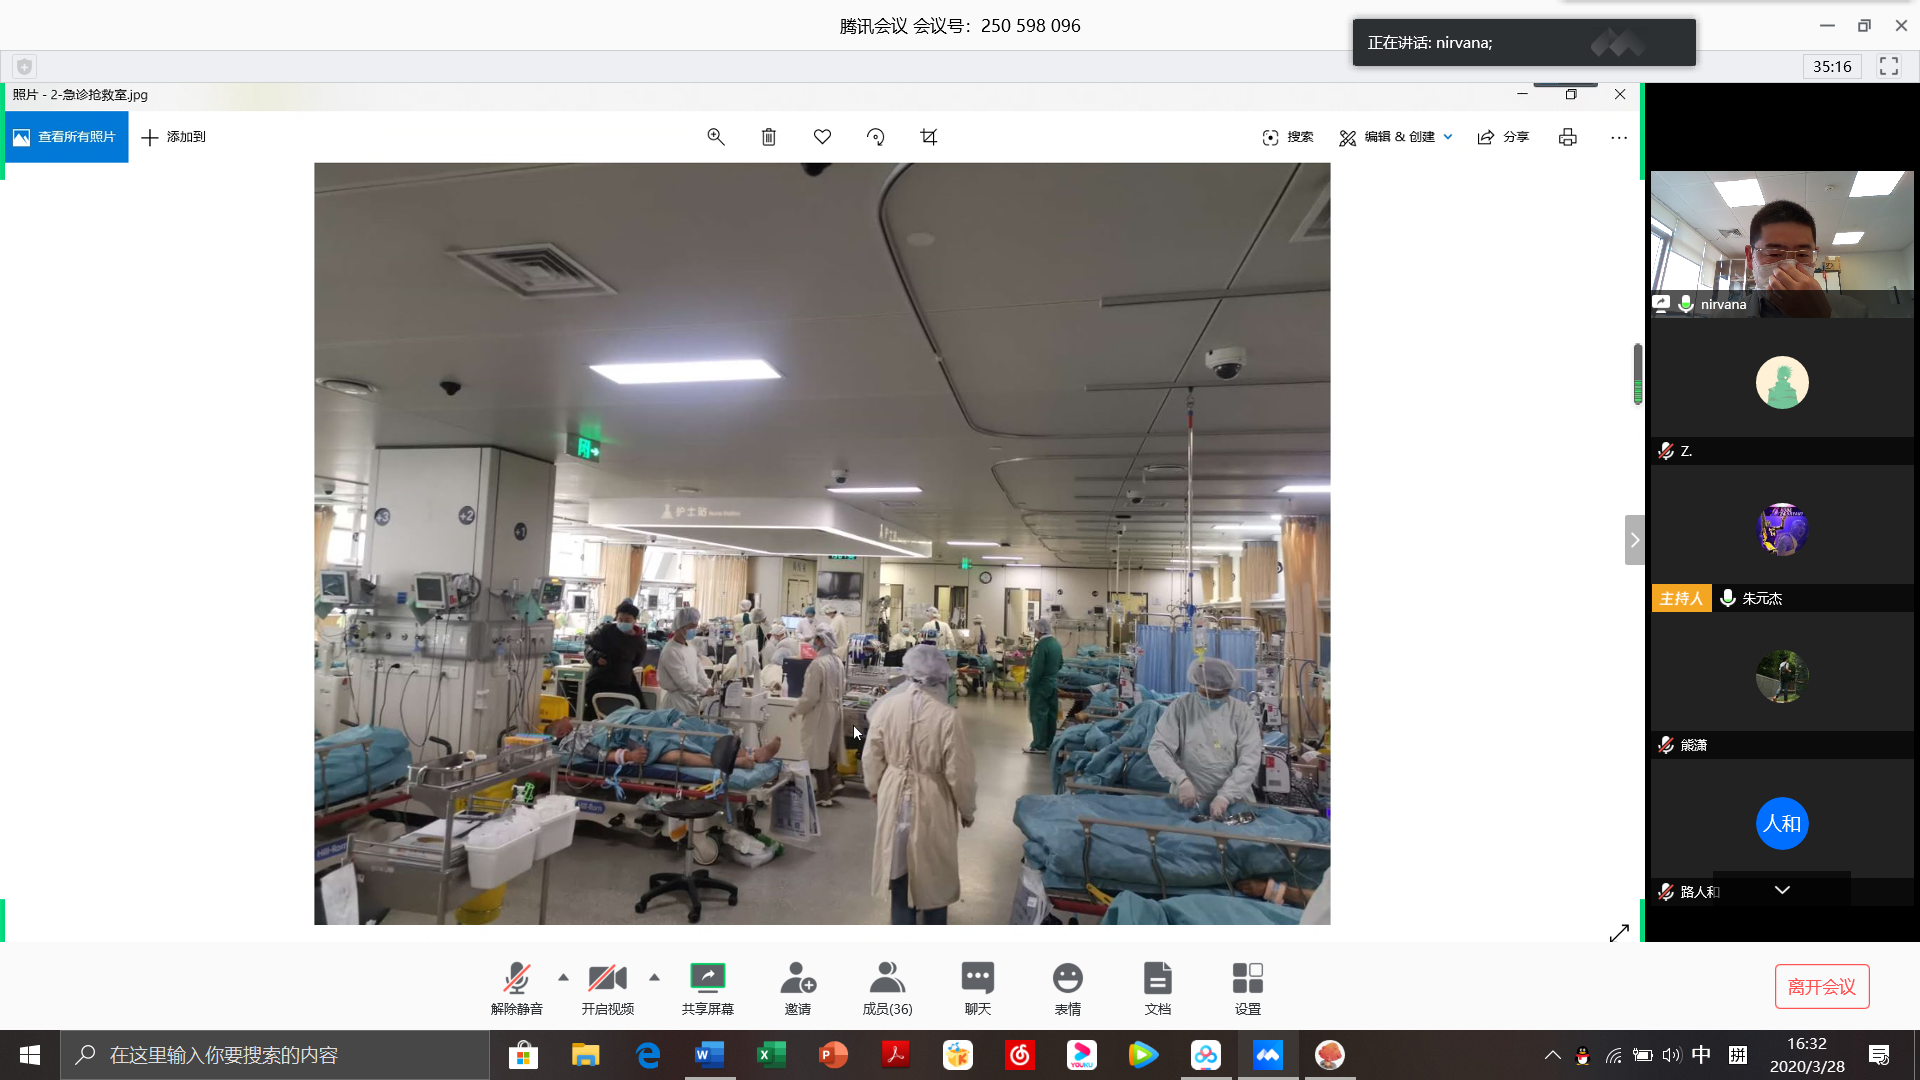Print the photo using the printer icon

[1567, 137]
